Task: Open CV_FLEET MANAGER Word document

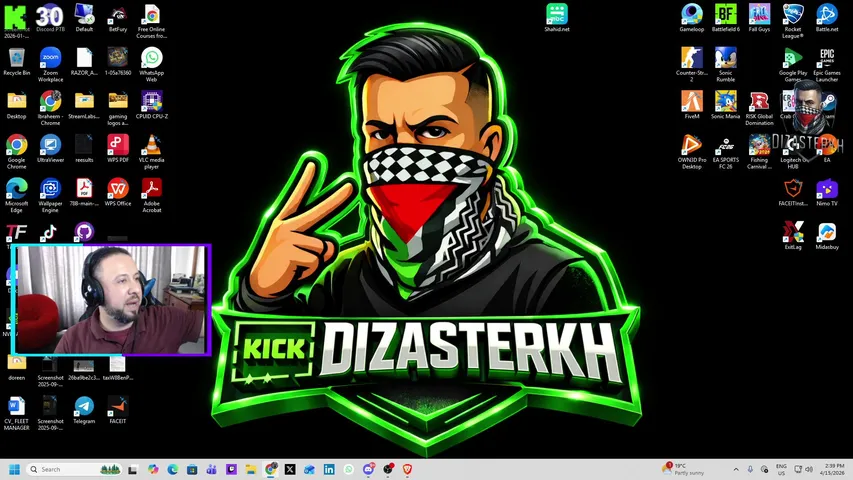Action: (x=16, y=413)
